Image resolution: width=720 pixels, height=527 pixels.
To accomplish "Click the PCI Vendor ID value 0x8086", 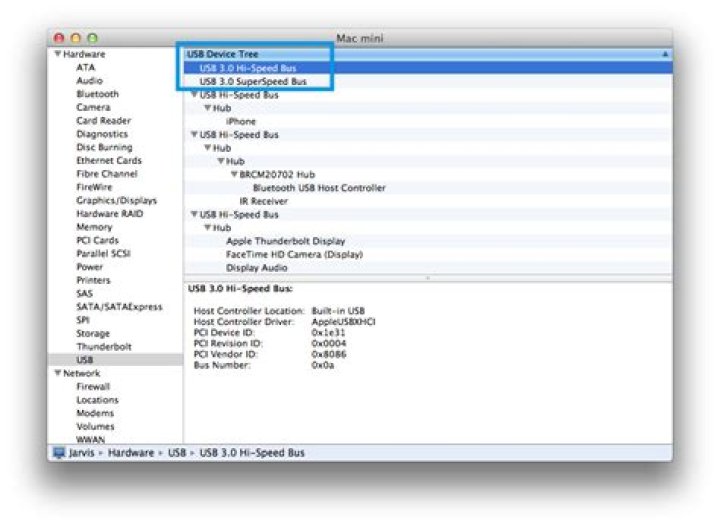I will point(329,354).
